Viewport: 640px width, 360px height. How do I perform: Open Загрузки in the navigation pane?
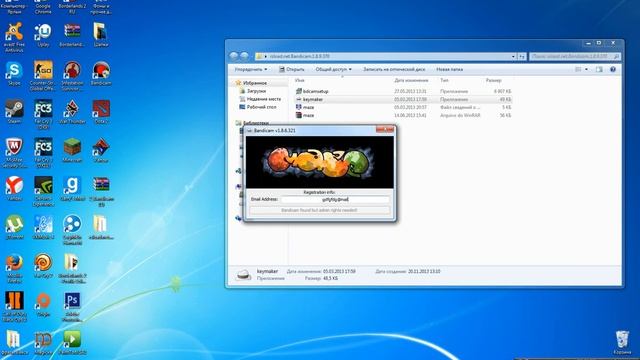(256, 91)
